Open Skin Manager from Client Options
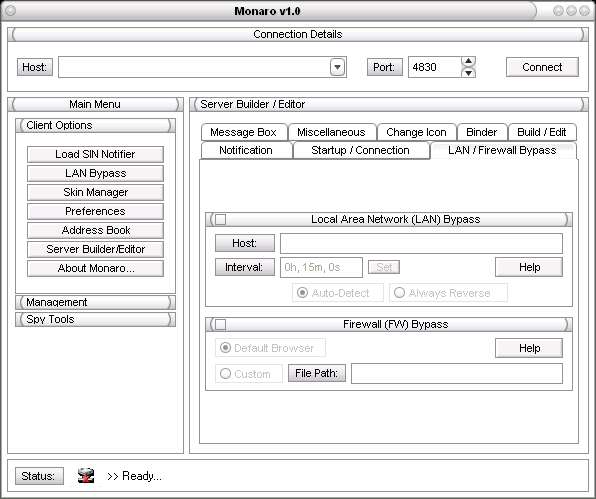Viewport: 596px width, 499px height. point(95,192)
